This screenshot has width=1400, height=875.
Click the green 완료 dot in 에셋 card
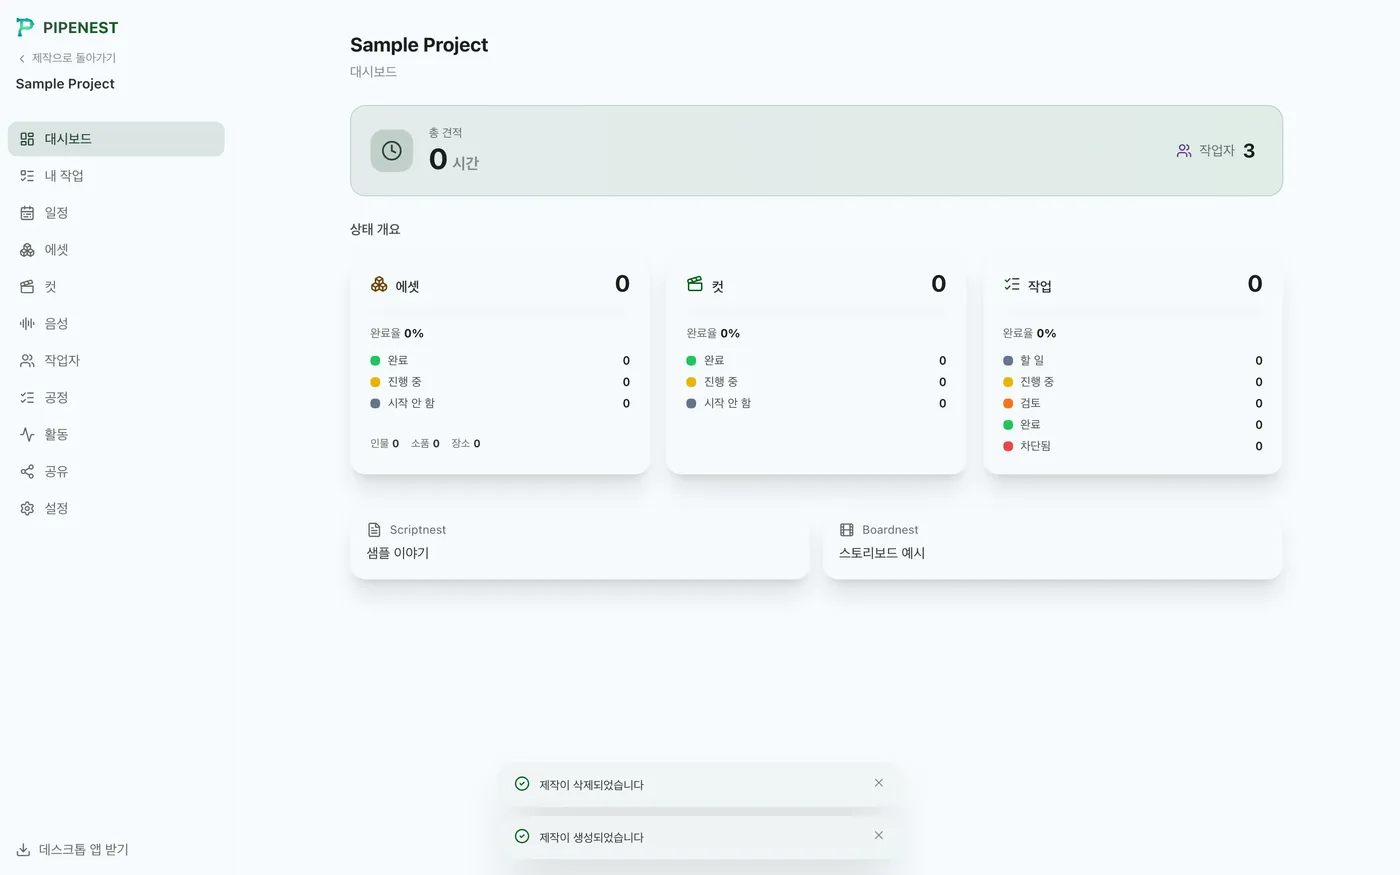pos(375,361)
